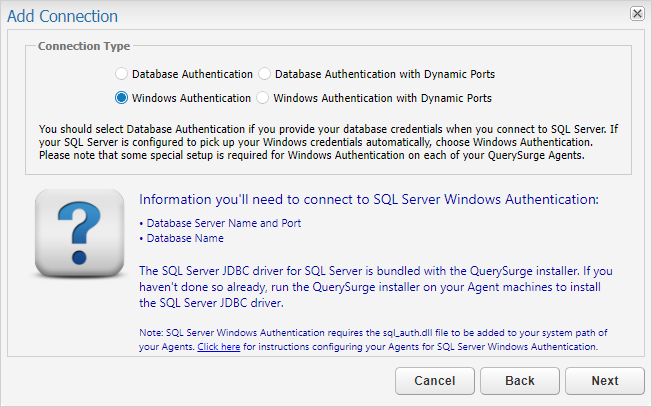Click the Cancel button

435,381
